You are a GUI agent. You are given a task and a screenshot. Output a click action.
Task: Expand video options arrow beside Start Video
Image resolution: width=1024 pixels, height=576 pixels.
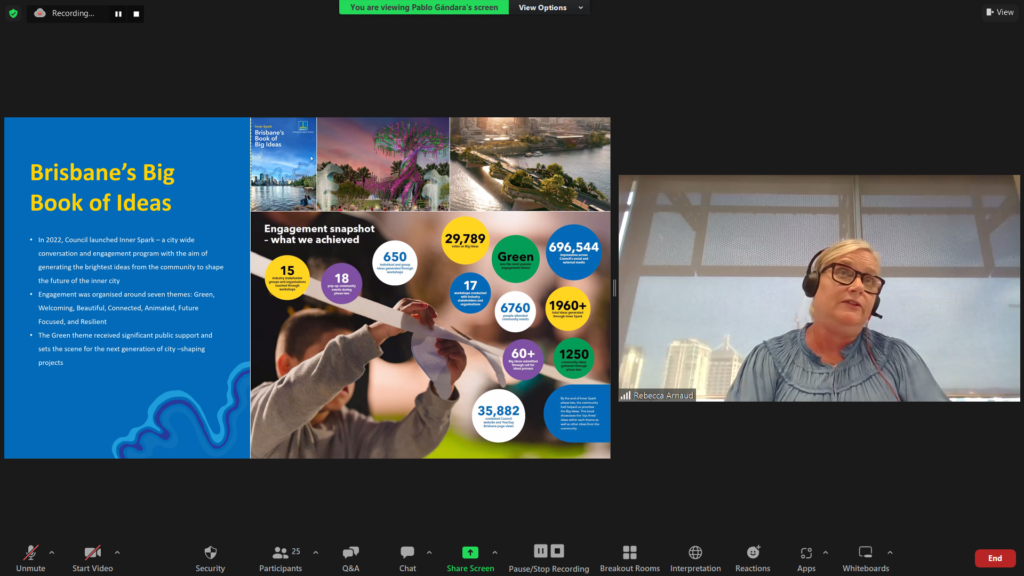(x=117, y=552)
